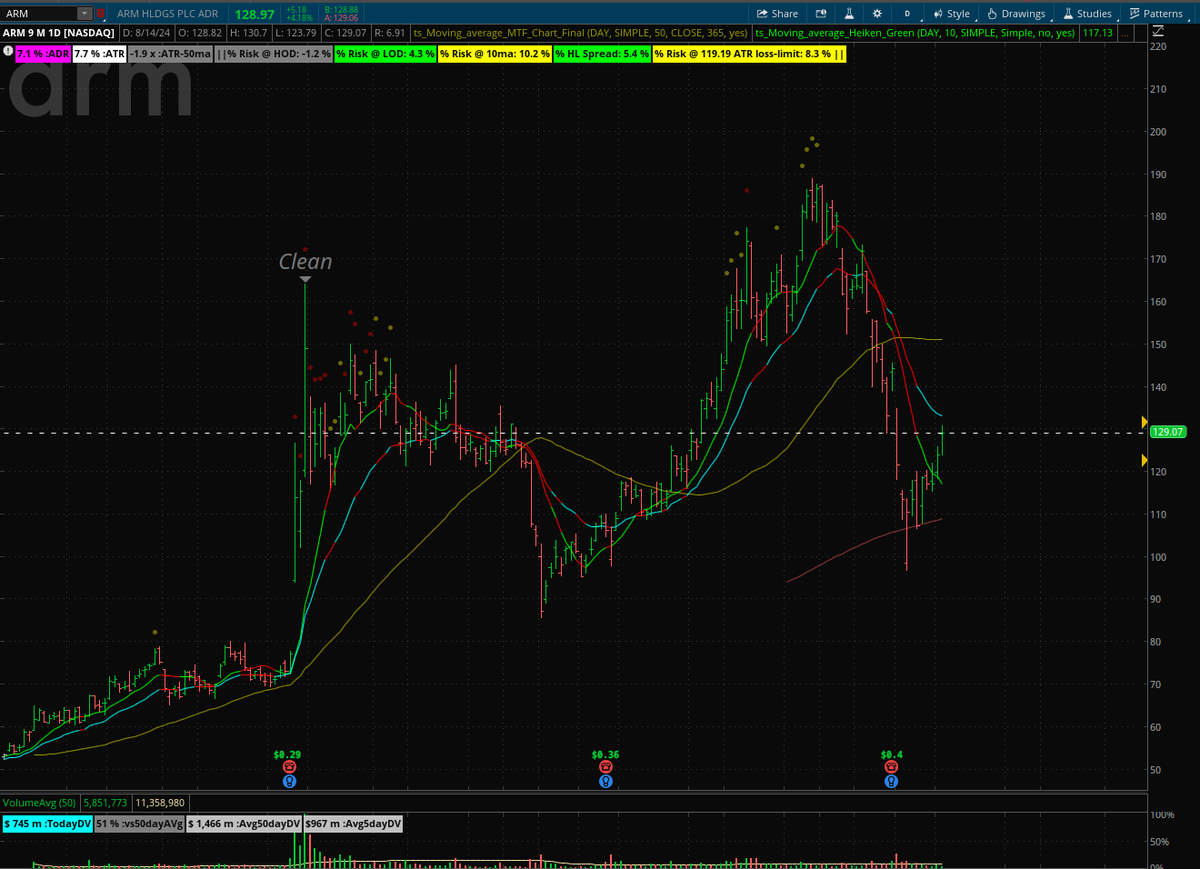Open the Patterns dropdown menu
The width and height of the screenshot is (1200, 869).
click(x=1156, y=13)
